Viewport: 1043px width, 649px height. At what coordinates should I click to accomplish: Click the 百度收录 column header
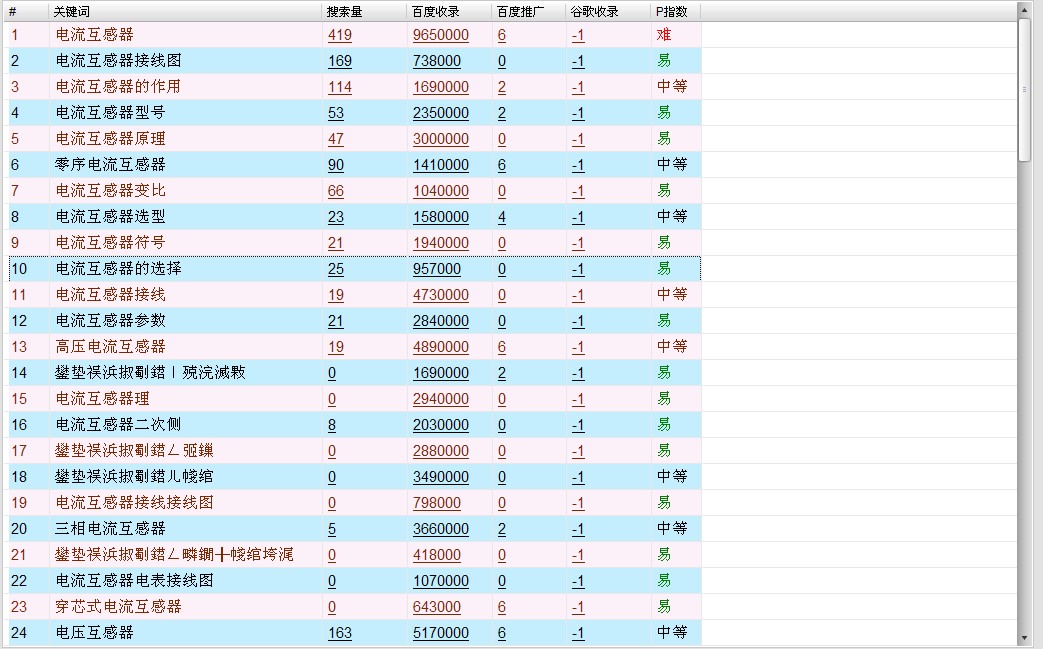click(x=435, y=12)
